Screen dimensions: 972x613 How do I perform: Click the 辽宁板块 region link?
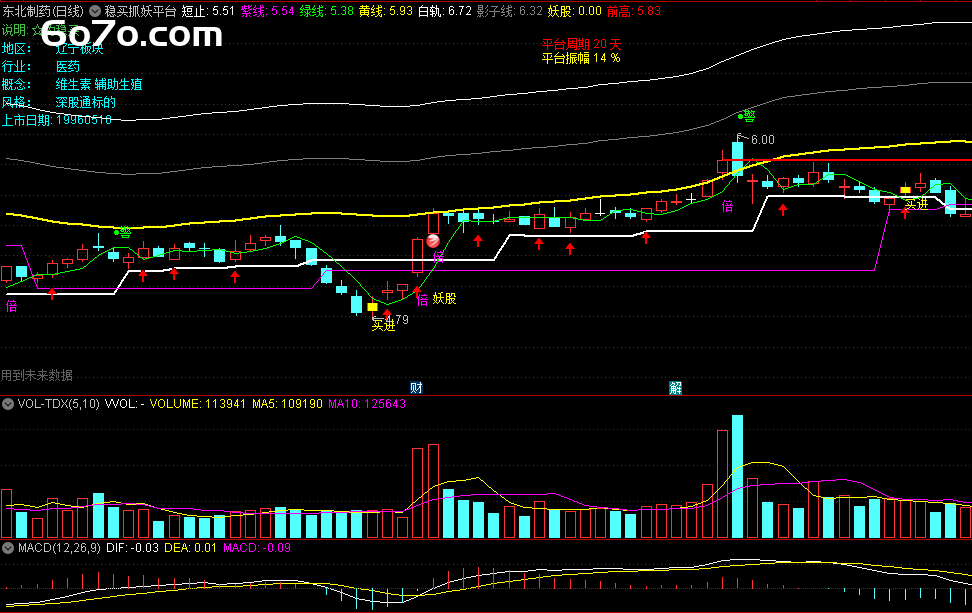pos(79,48)
